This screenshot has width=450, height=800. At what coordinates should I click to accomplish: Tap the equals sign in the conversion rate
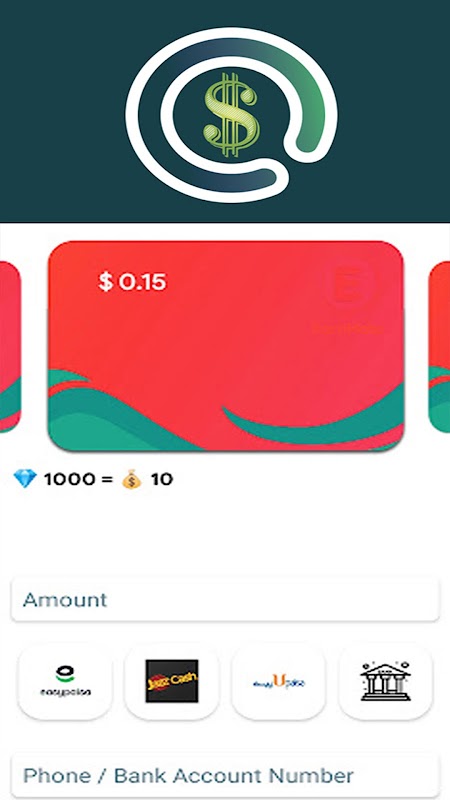tap(108, 480)
